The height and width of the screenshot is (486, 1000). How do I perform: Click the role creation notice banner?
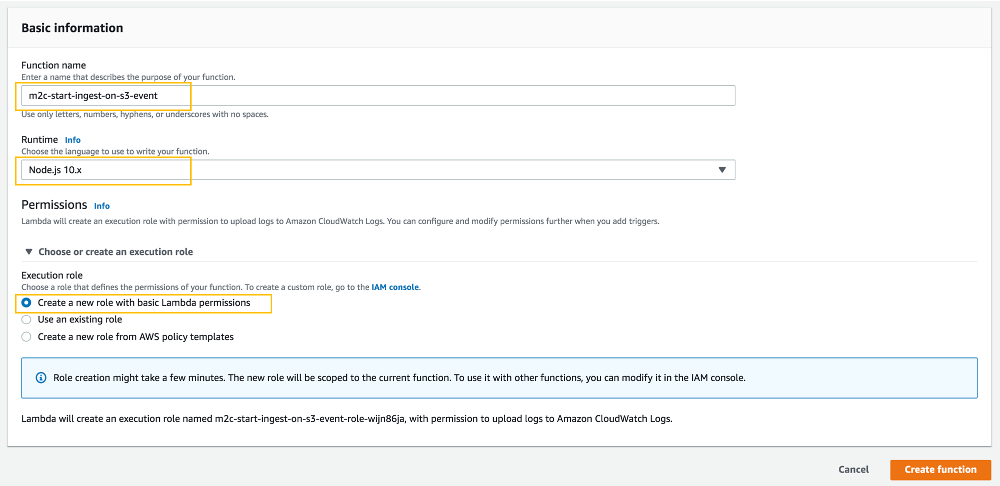click(499, 378)
